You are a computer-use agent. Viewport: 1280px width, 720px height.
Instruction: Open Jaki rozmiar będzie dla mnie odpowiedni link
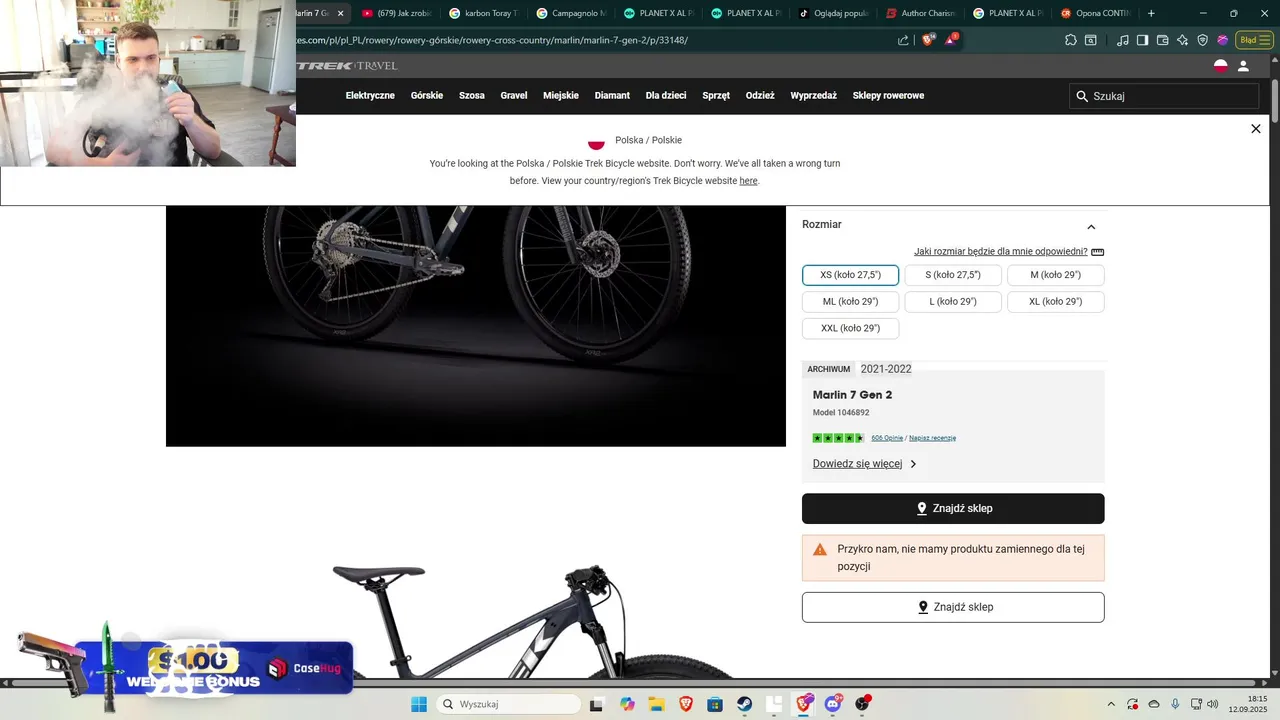pos(1001,252)
